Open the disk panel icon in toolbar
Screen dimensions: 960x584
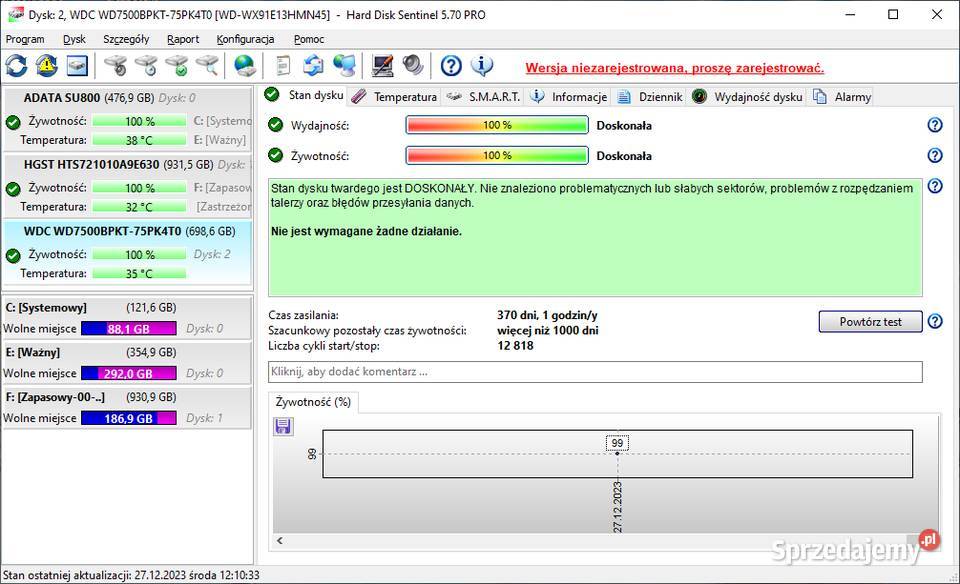click(77, 66)
